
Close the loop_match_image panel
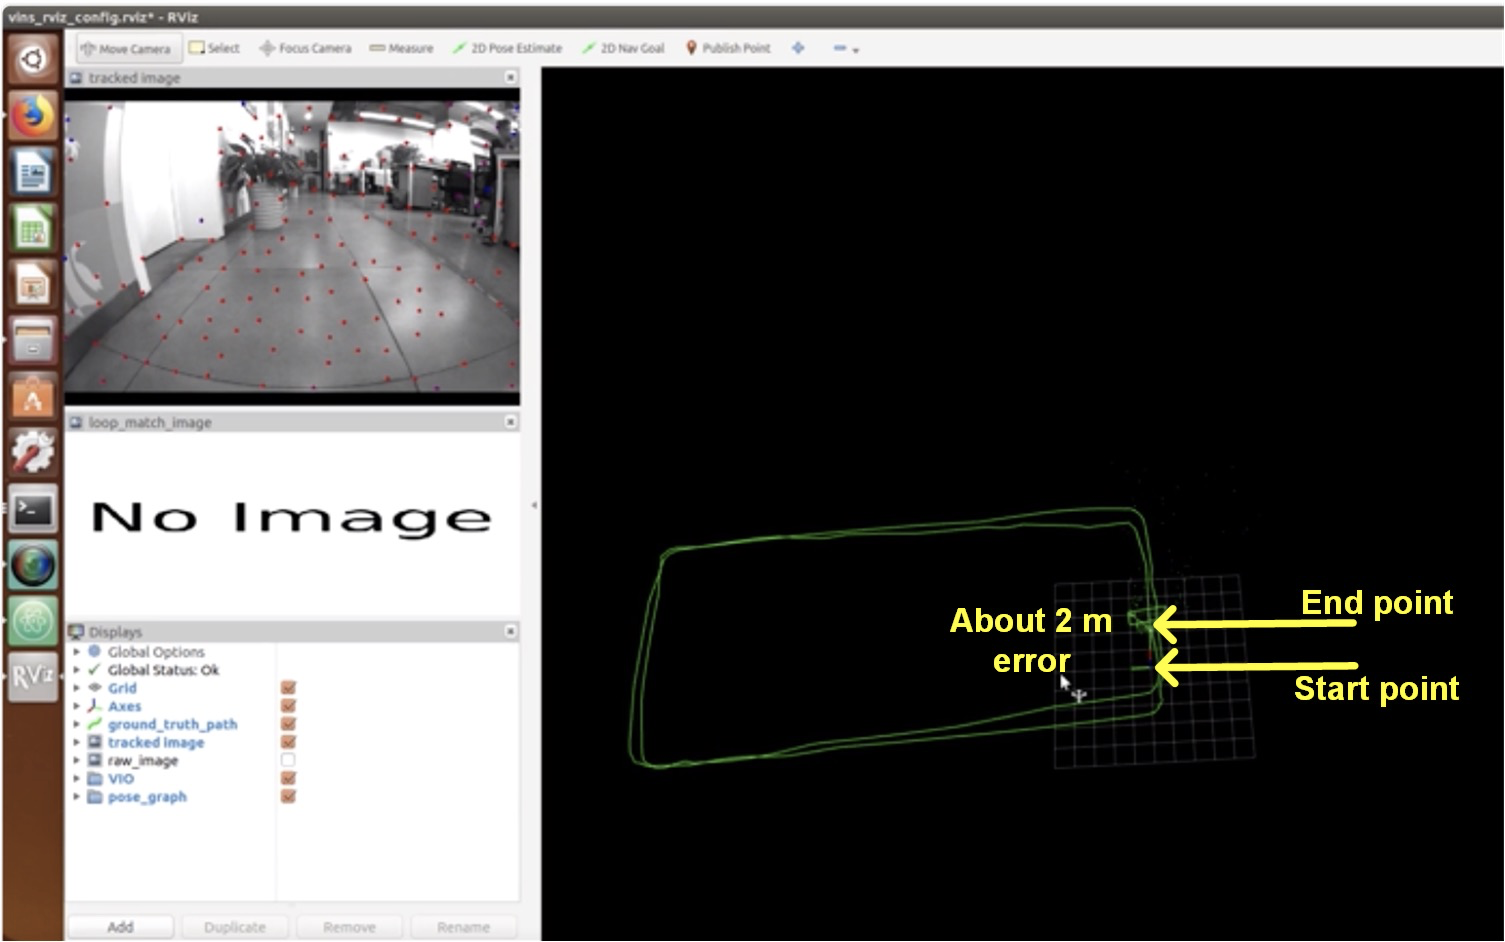(x=511, y=422)
